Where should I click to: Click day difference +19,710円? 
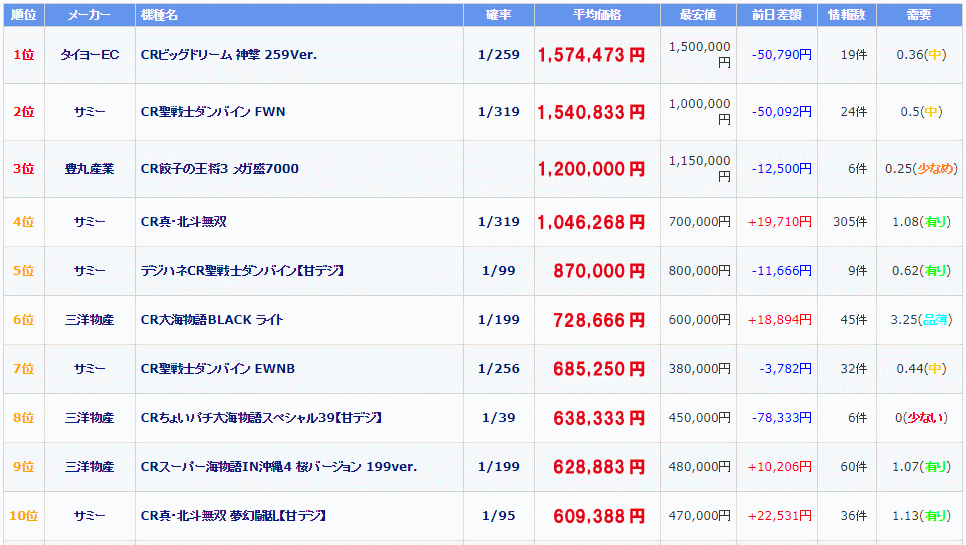pyautogui.click(x=780, y=222)
